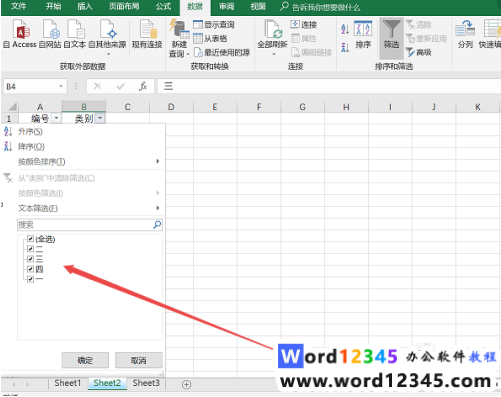
Task: Expand the Name Box dropdown arrow
Action: click(x=61, y=86)
